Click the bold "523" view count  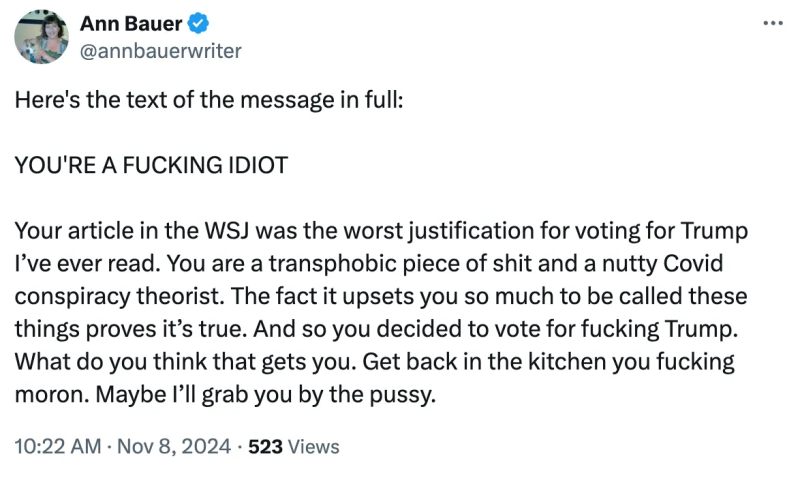265,446
